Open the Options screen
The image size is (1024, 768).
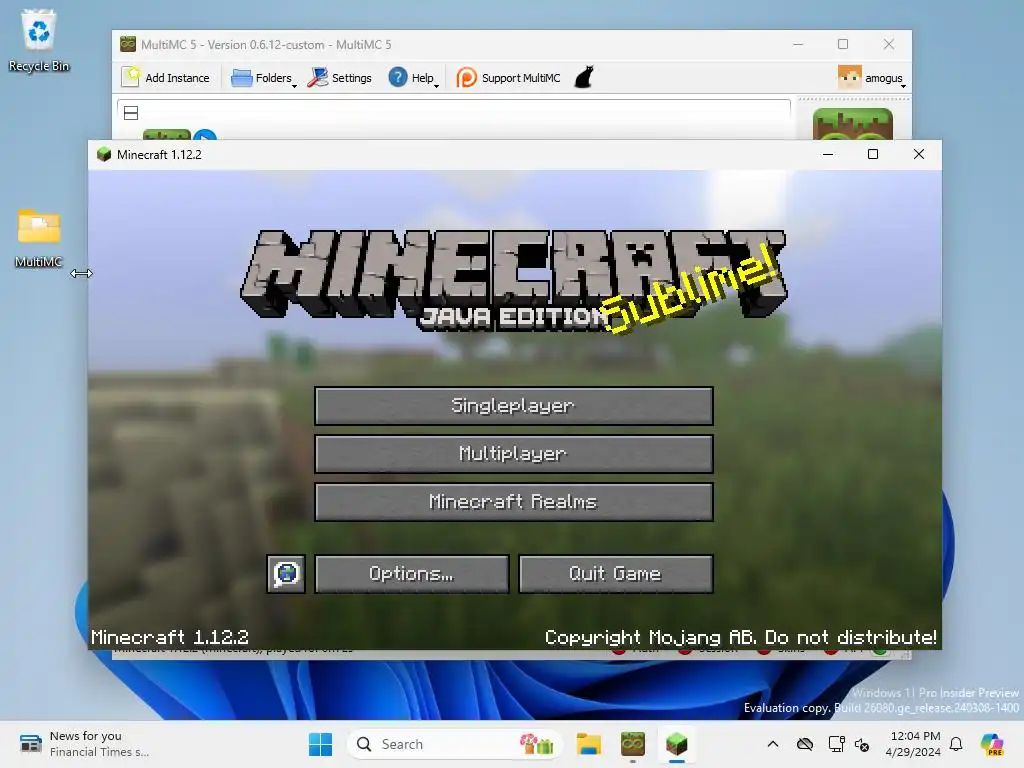411,574
